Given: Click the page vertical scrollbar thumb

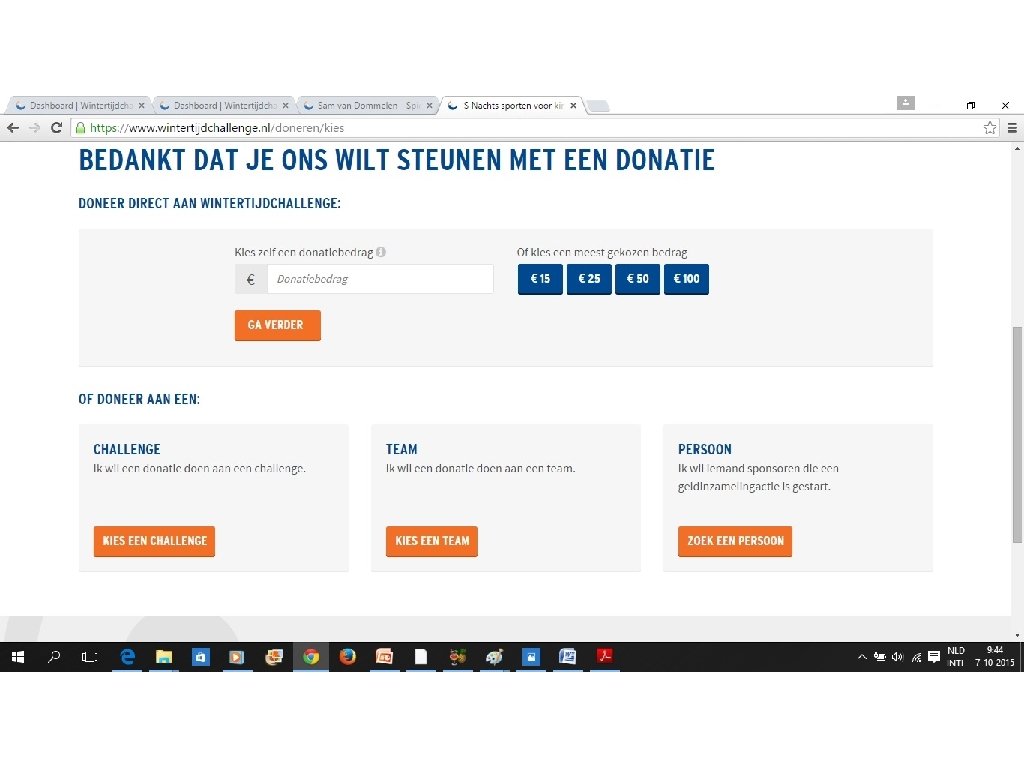Looking at the screenshot, I should click(x=1017, y=434).
